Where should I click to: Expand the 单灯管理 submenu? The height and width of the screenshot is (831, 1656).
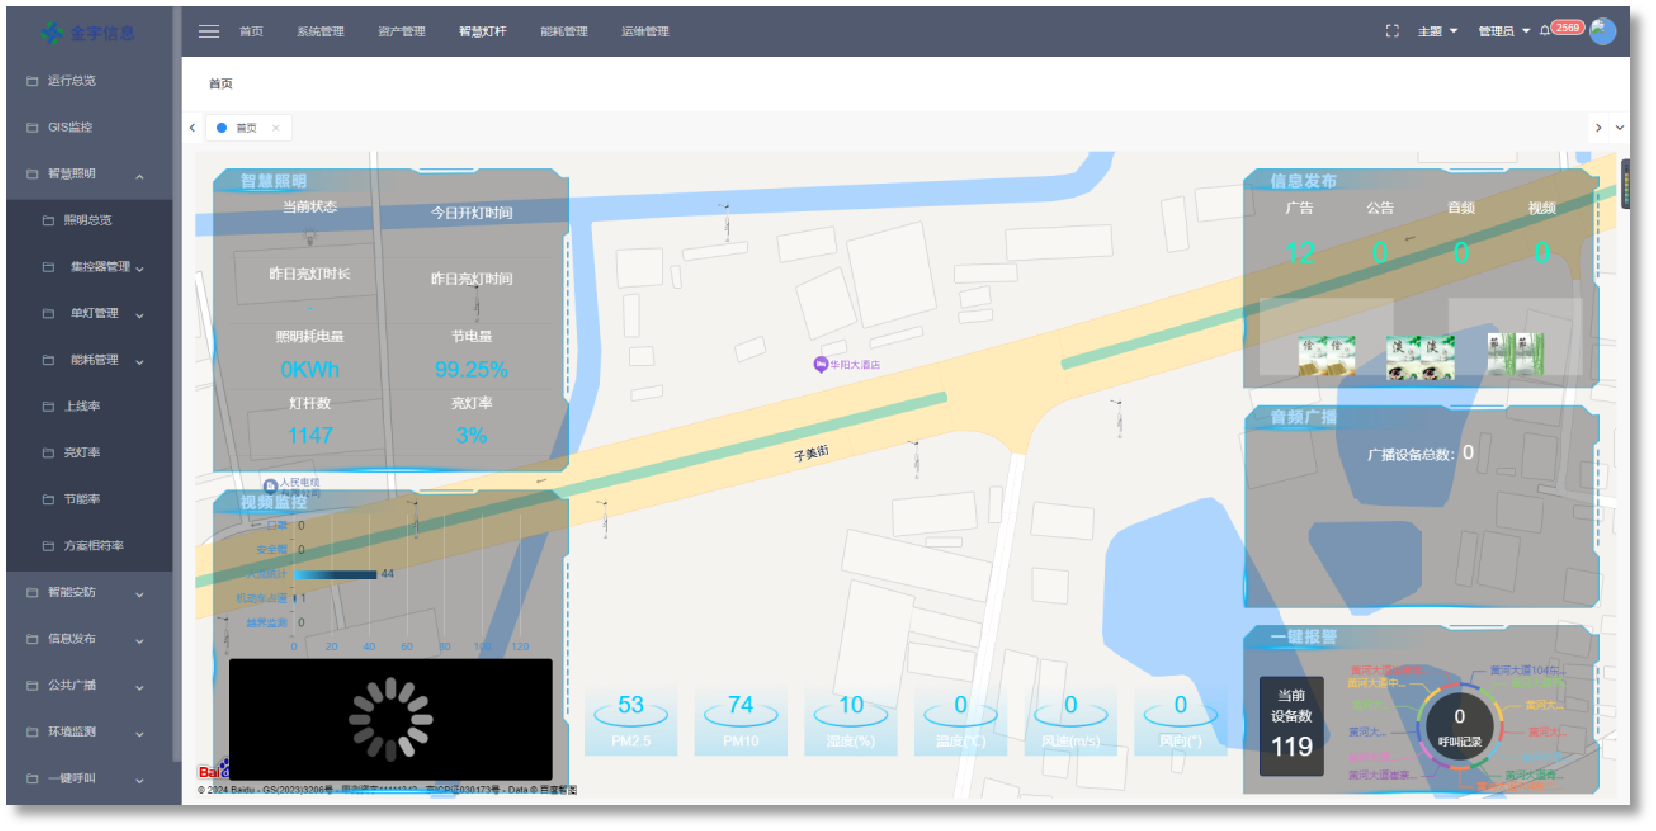coord(139,315)
